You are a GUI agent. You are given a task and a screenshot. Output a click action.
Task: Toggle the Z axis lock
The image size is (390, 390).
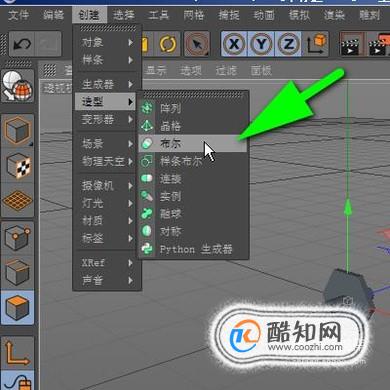tap(288, 44)
